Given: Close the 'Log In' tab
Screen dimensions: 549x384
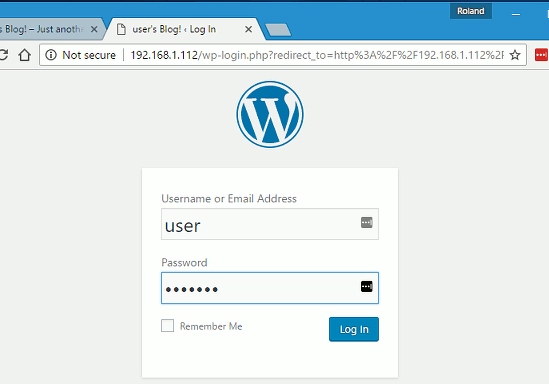Looking at the screenshot, I should tap(248, 29).
